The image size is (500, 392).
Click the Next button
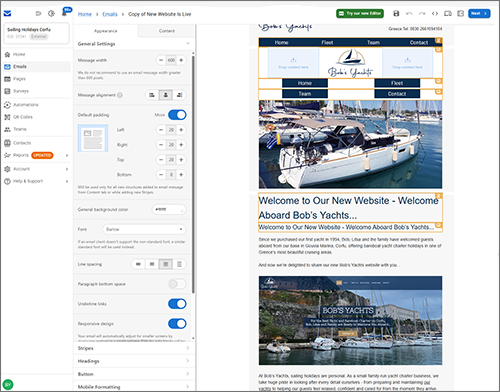[479, 13]
